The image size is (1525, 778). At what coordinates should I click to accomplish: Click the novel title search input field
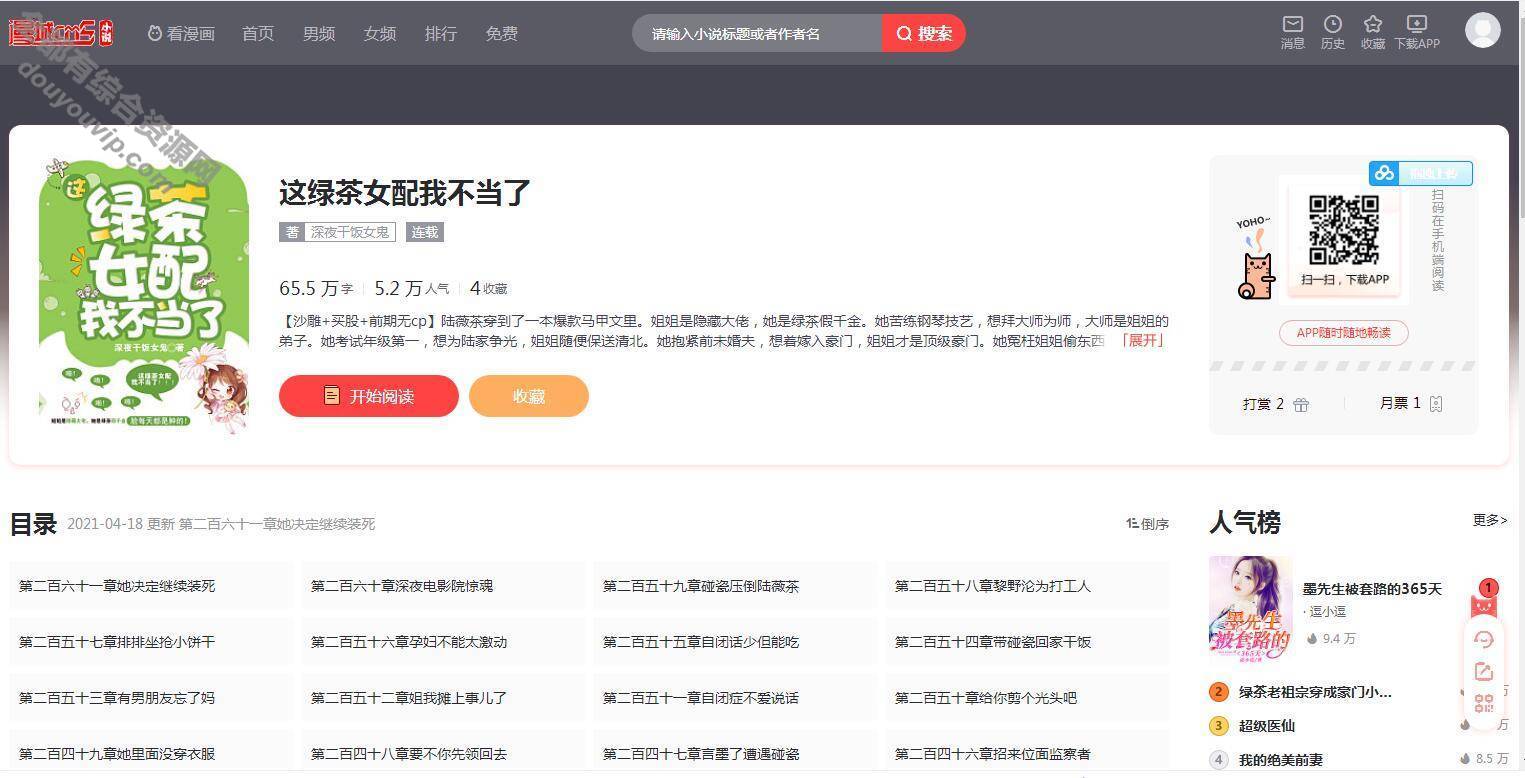click(x=757, y=33)
